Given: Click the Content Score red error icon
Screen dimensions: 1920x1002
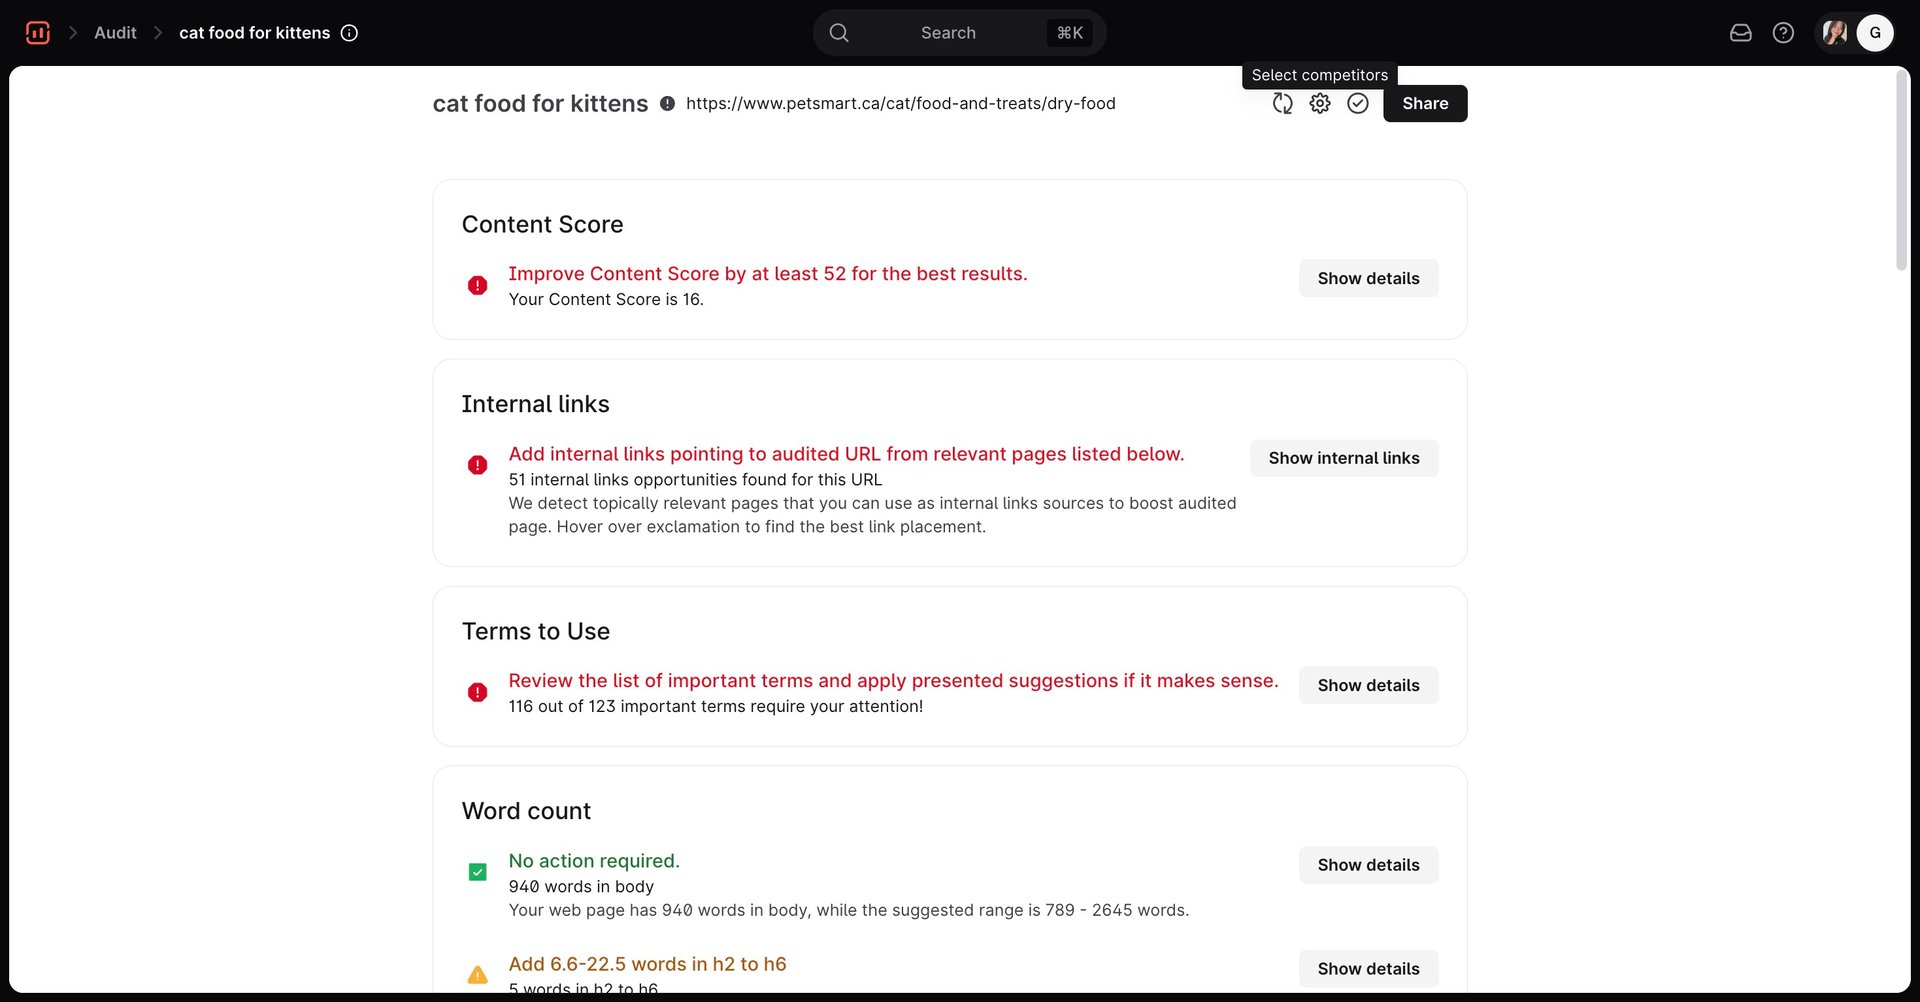Looking at the screenshot, I should click(x=478, y=286).
